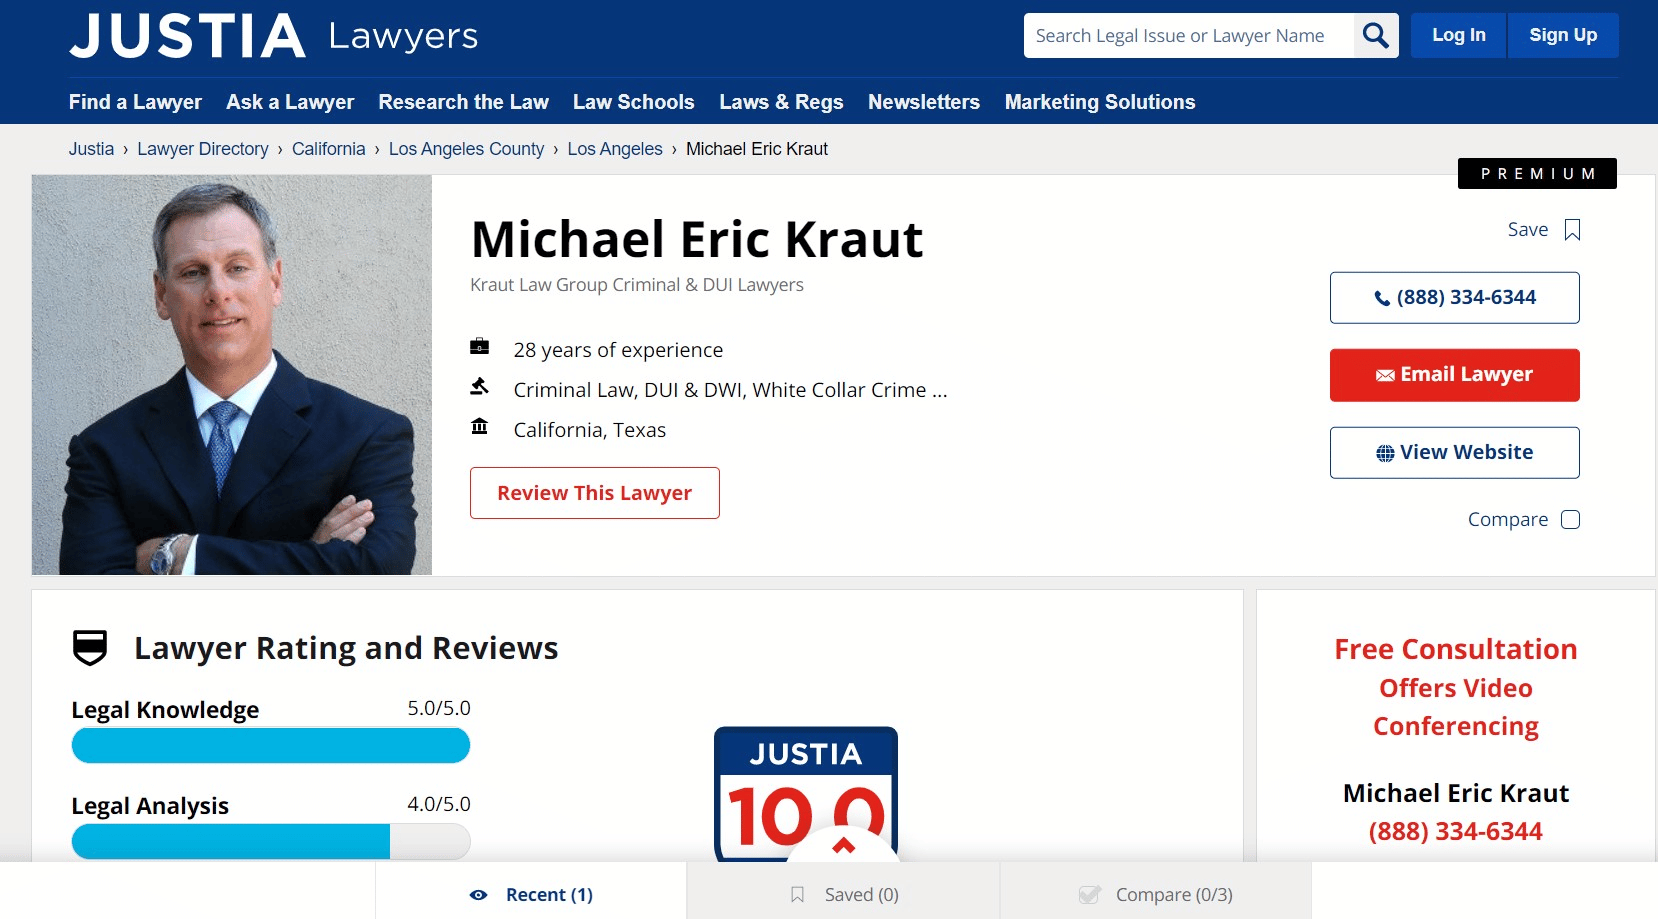
Task: Click the 28 years of experience text
Action: pos(618,350)
